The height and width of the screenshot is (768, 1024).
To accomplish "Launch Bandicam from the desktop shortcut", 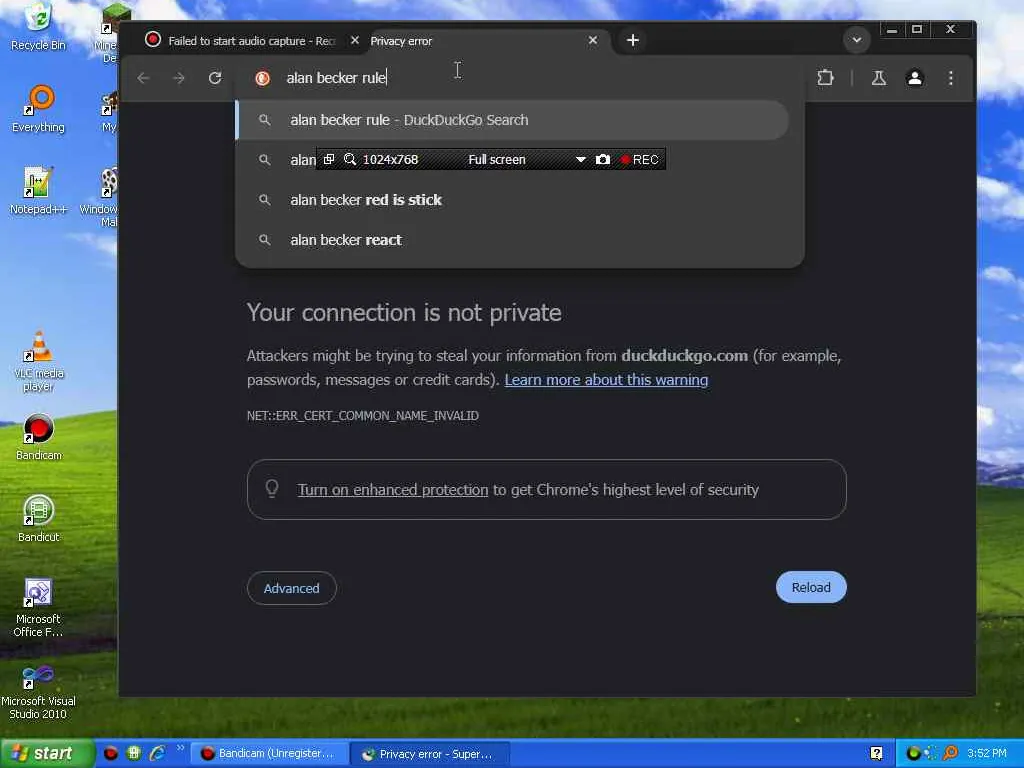I will [38, 436].
